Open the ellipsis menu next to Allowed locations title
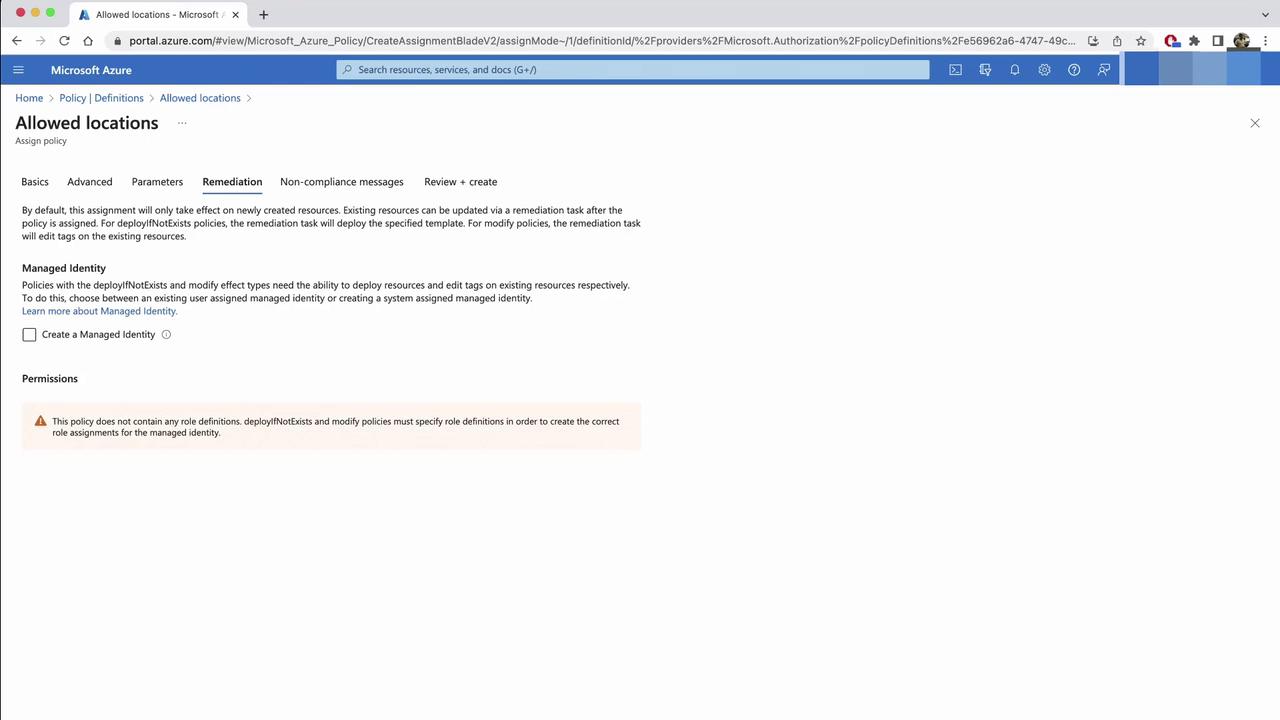Screen dimensions: 1280x720 point(182,123)
